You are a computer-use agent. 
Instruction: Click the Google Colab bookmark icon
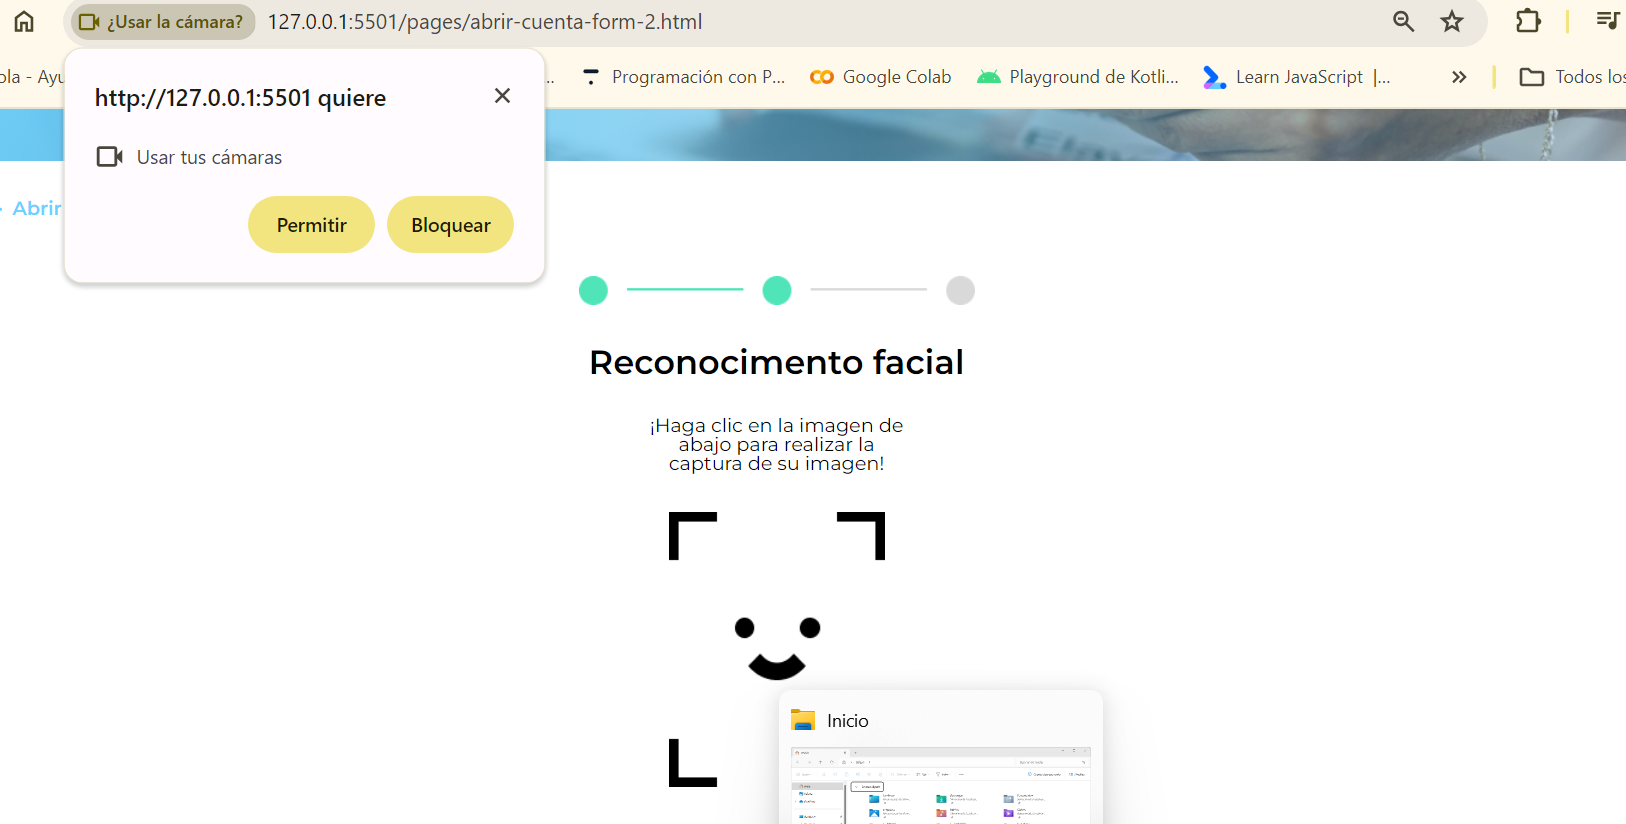click(x=822, y=77)
